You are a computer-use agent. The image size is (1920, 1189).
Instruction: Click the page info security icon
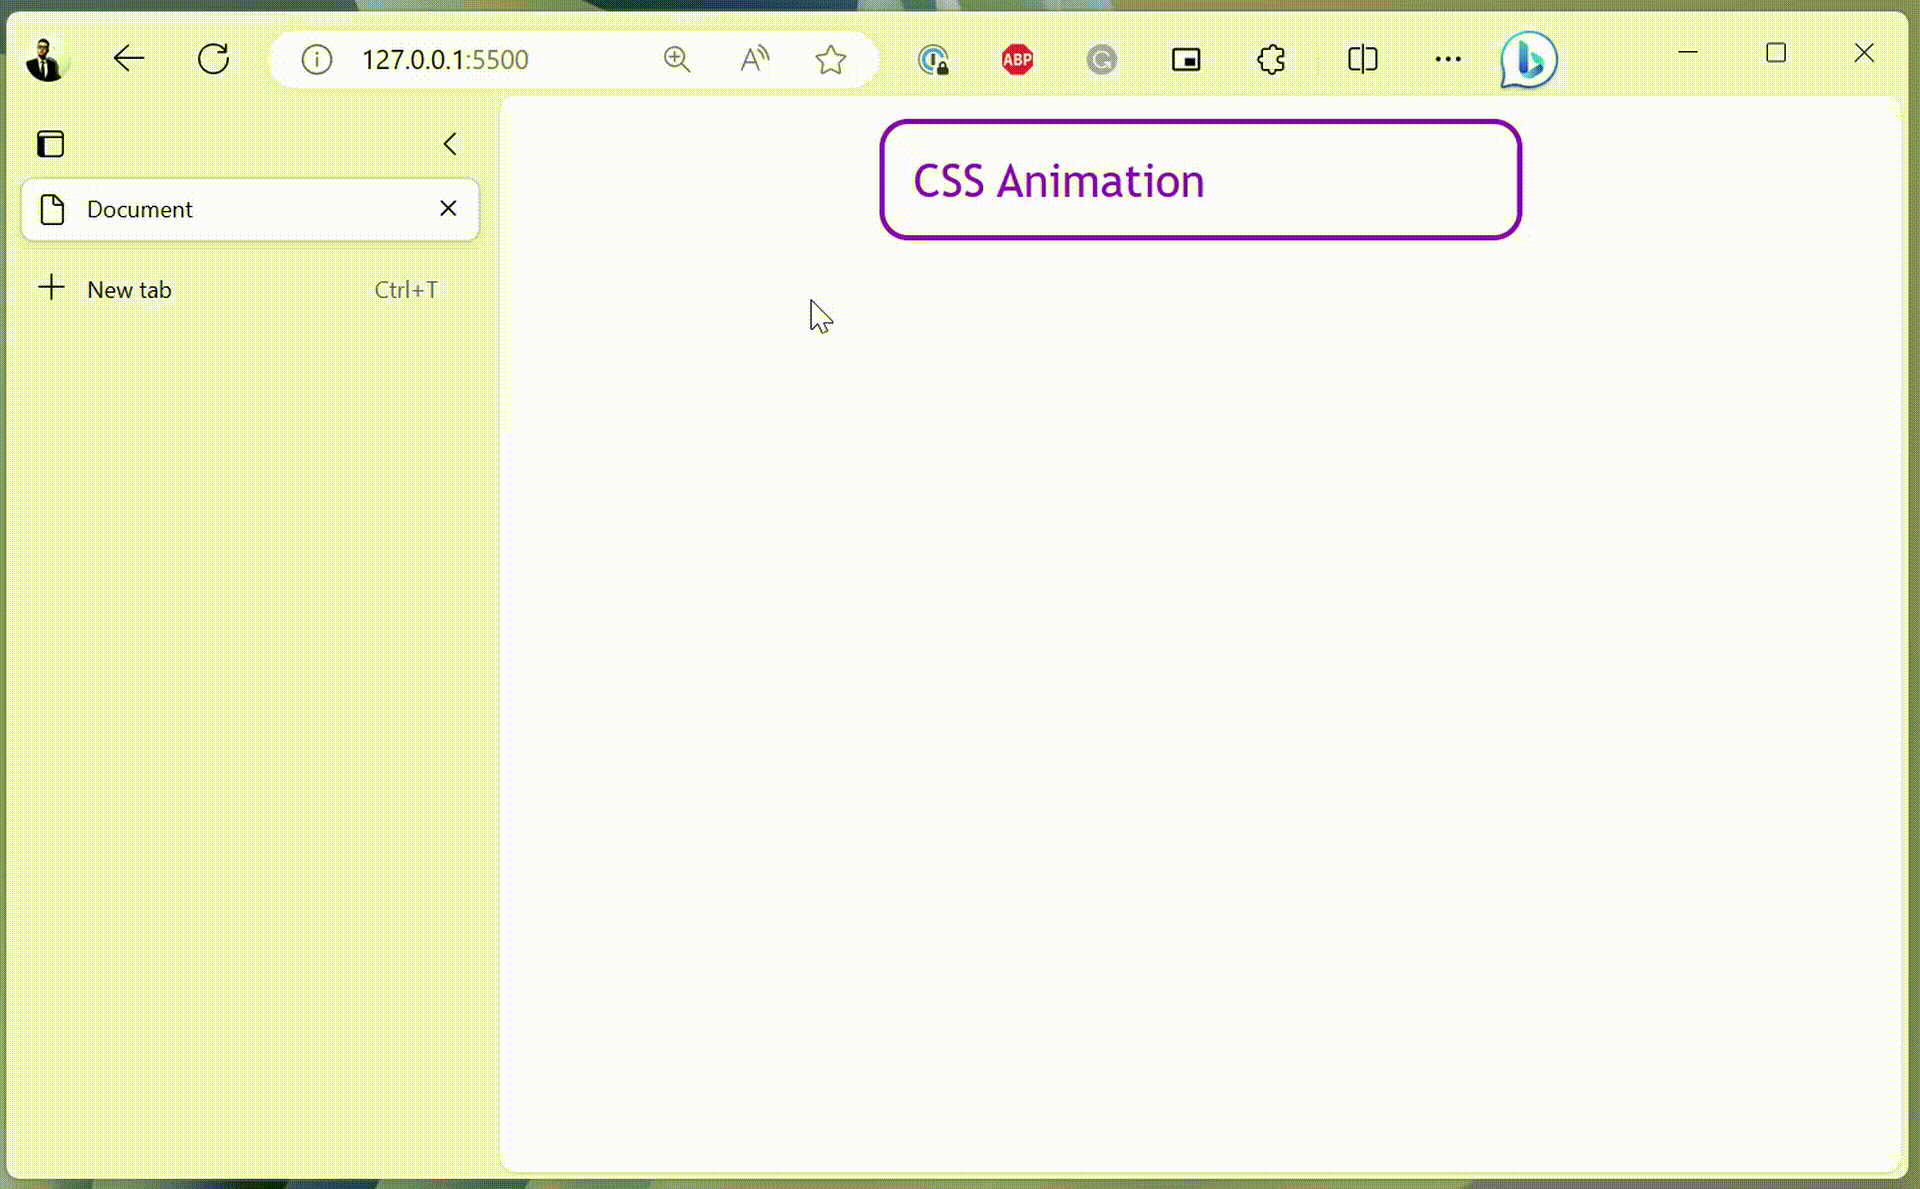click(317, 59)
